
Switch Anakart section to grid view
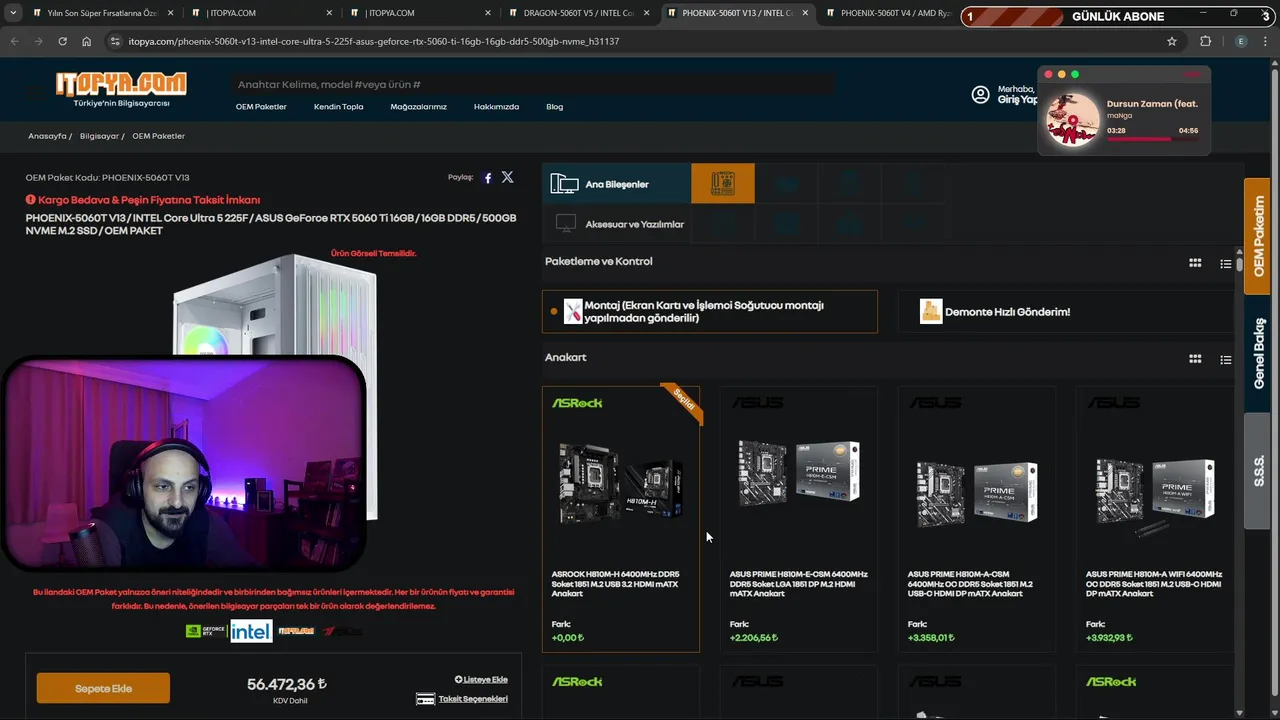(1195, 359)
